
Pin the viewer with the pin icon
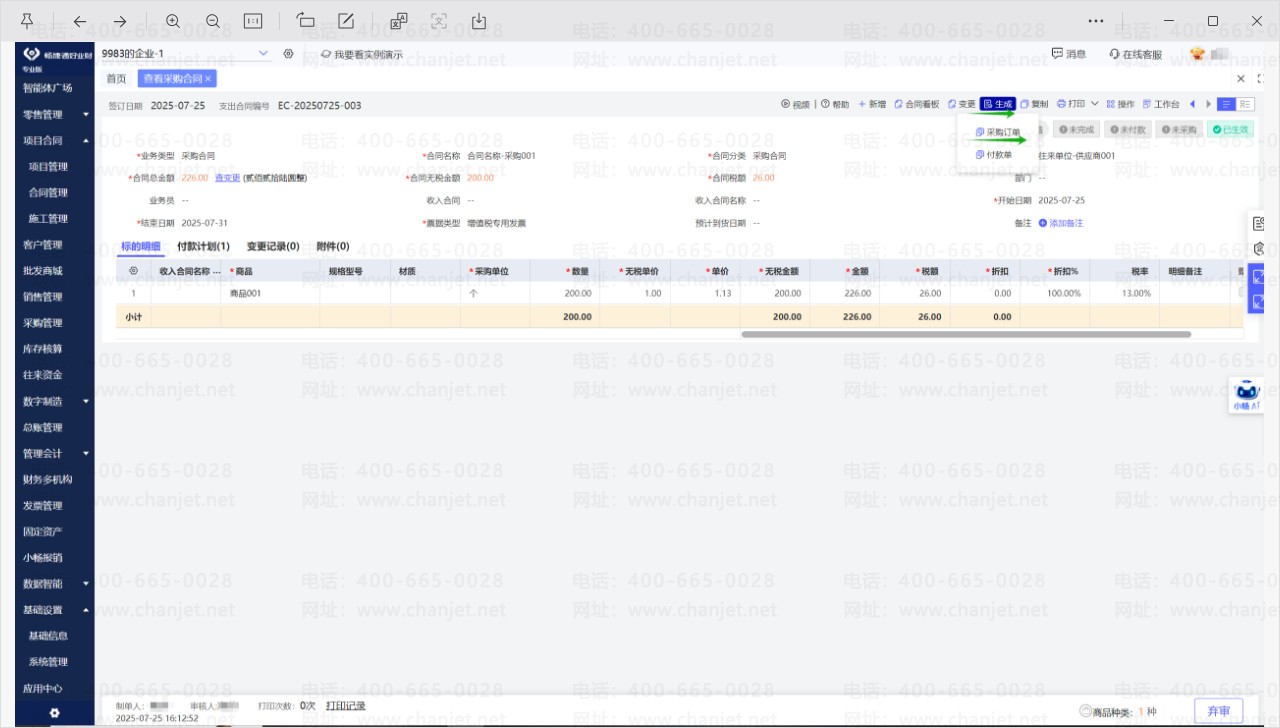pos(26,21)
